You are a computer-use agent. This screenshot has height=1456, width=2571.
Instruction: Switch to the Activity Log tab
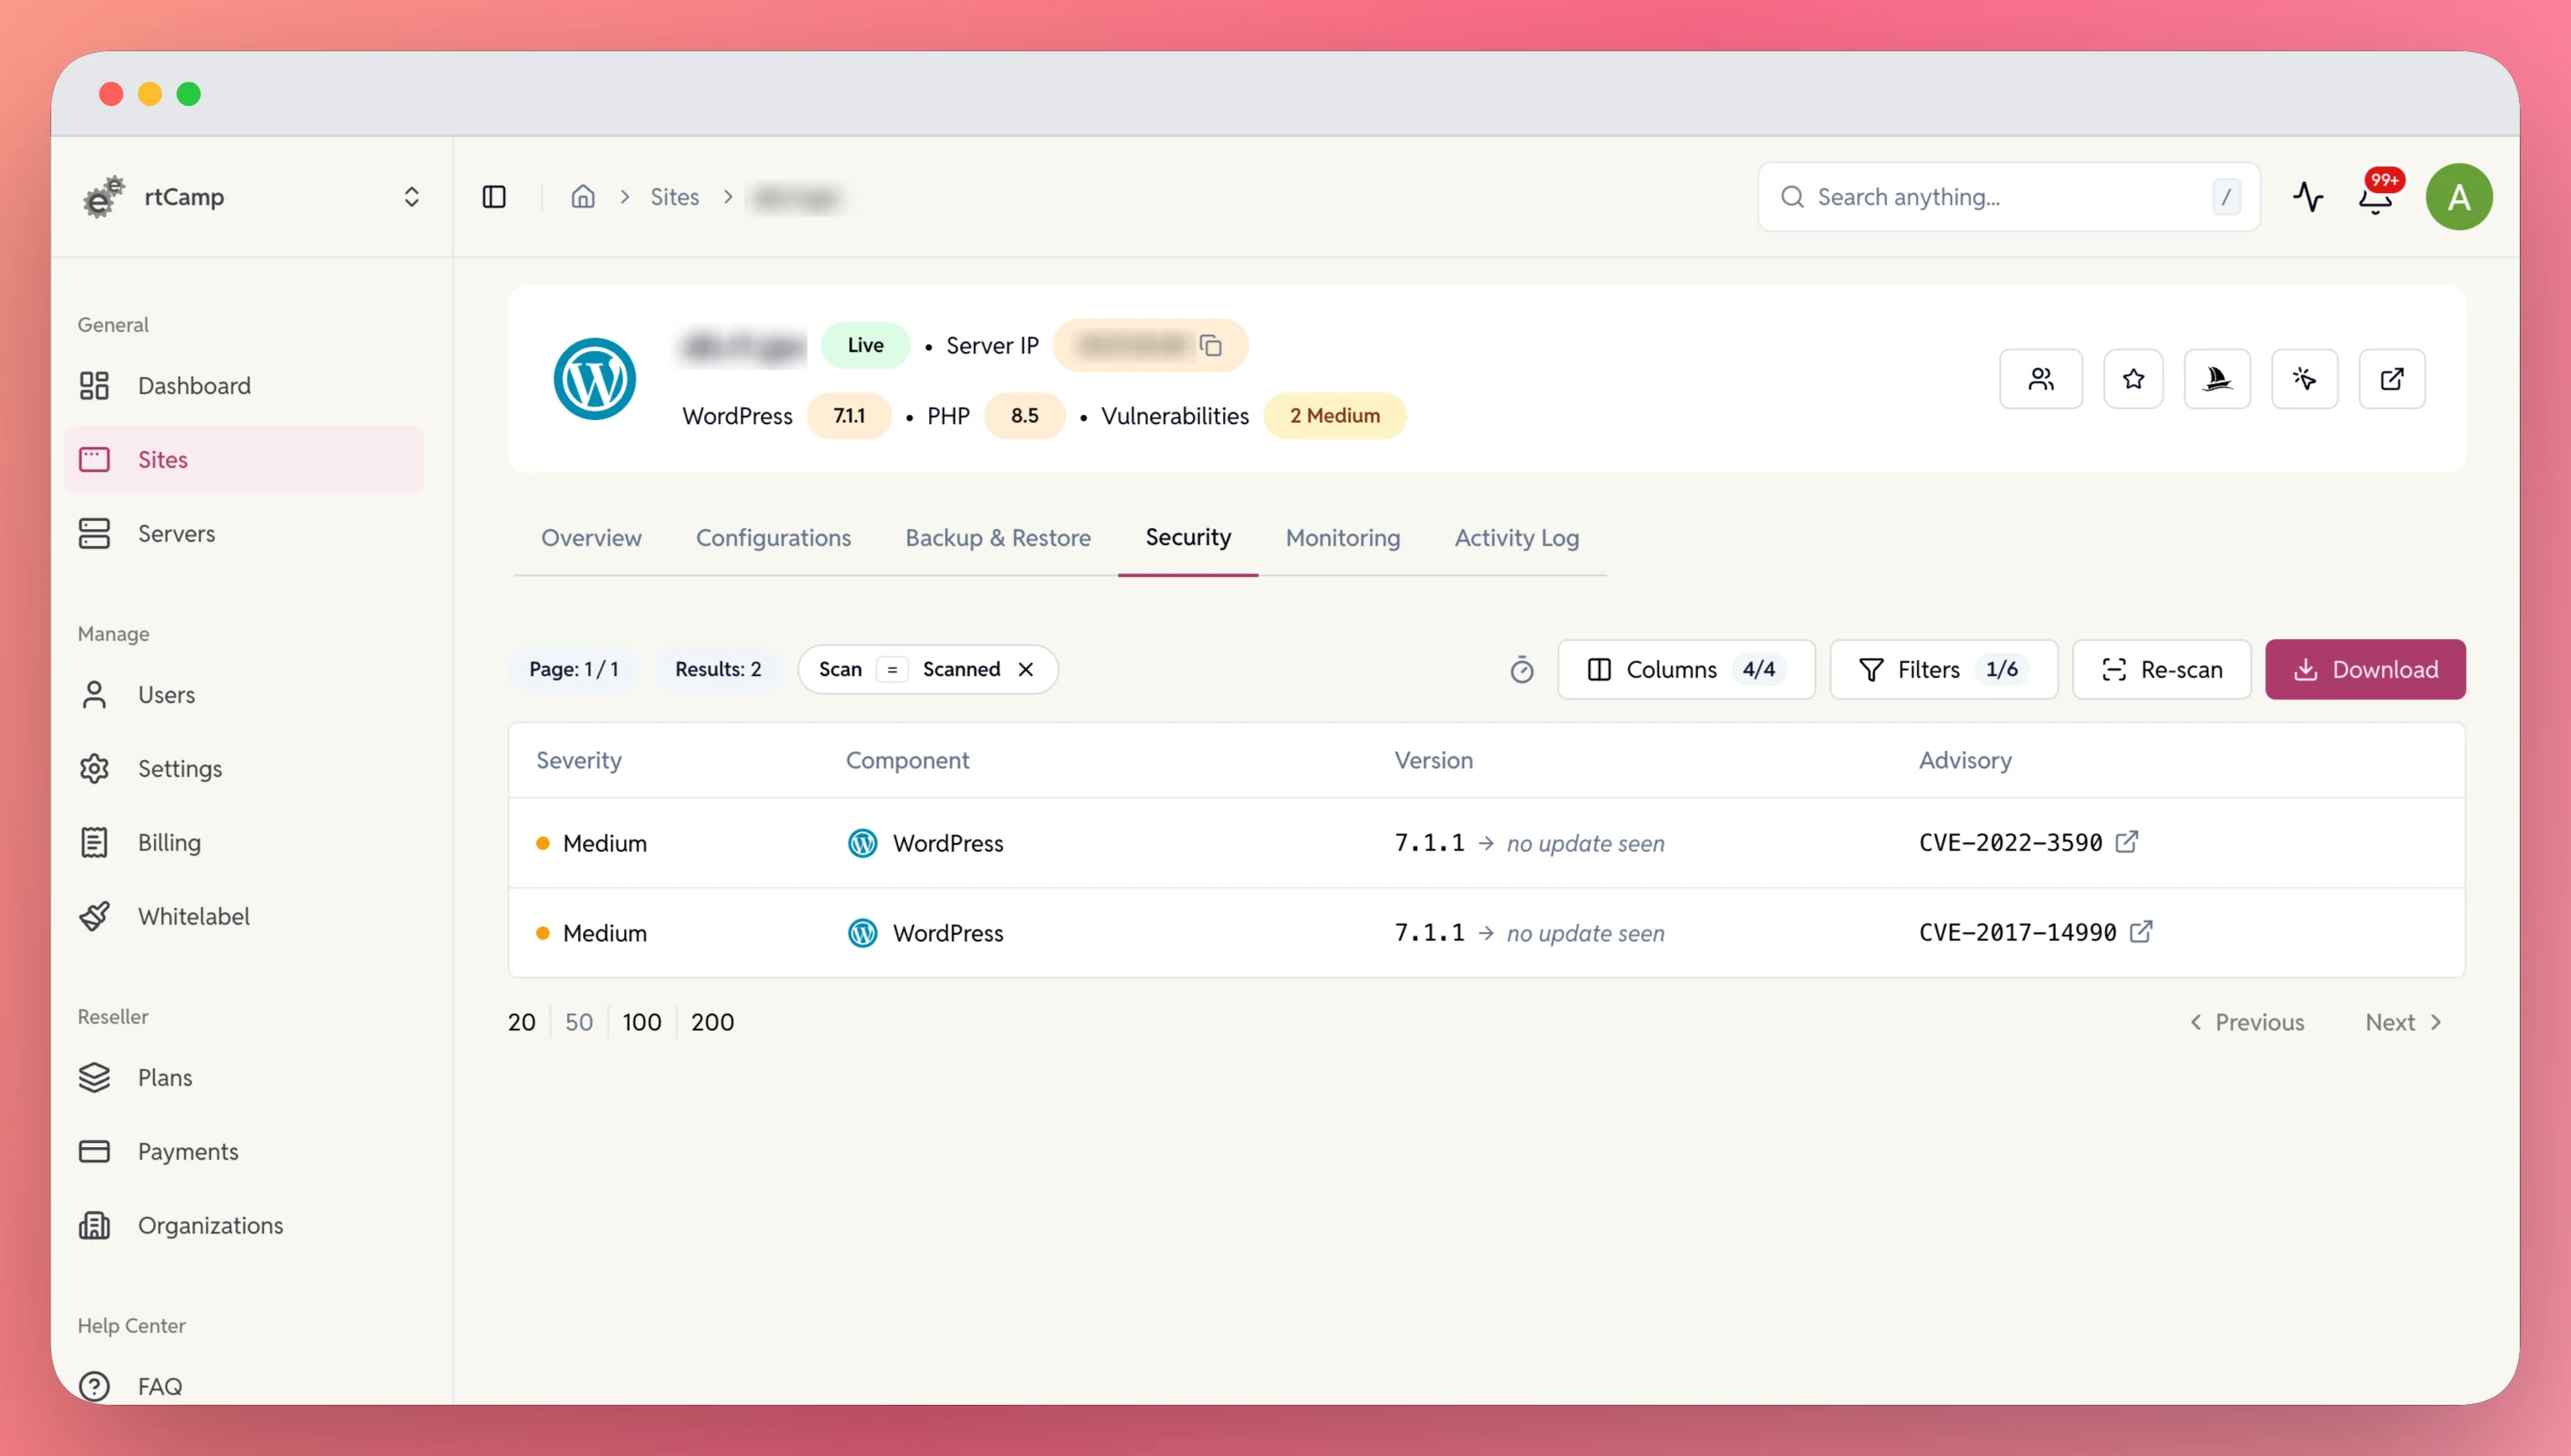point(1517,538)
